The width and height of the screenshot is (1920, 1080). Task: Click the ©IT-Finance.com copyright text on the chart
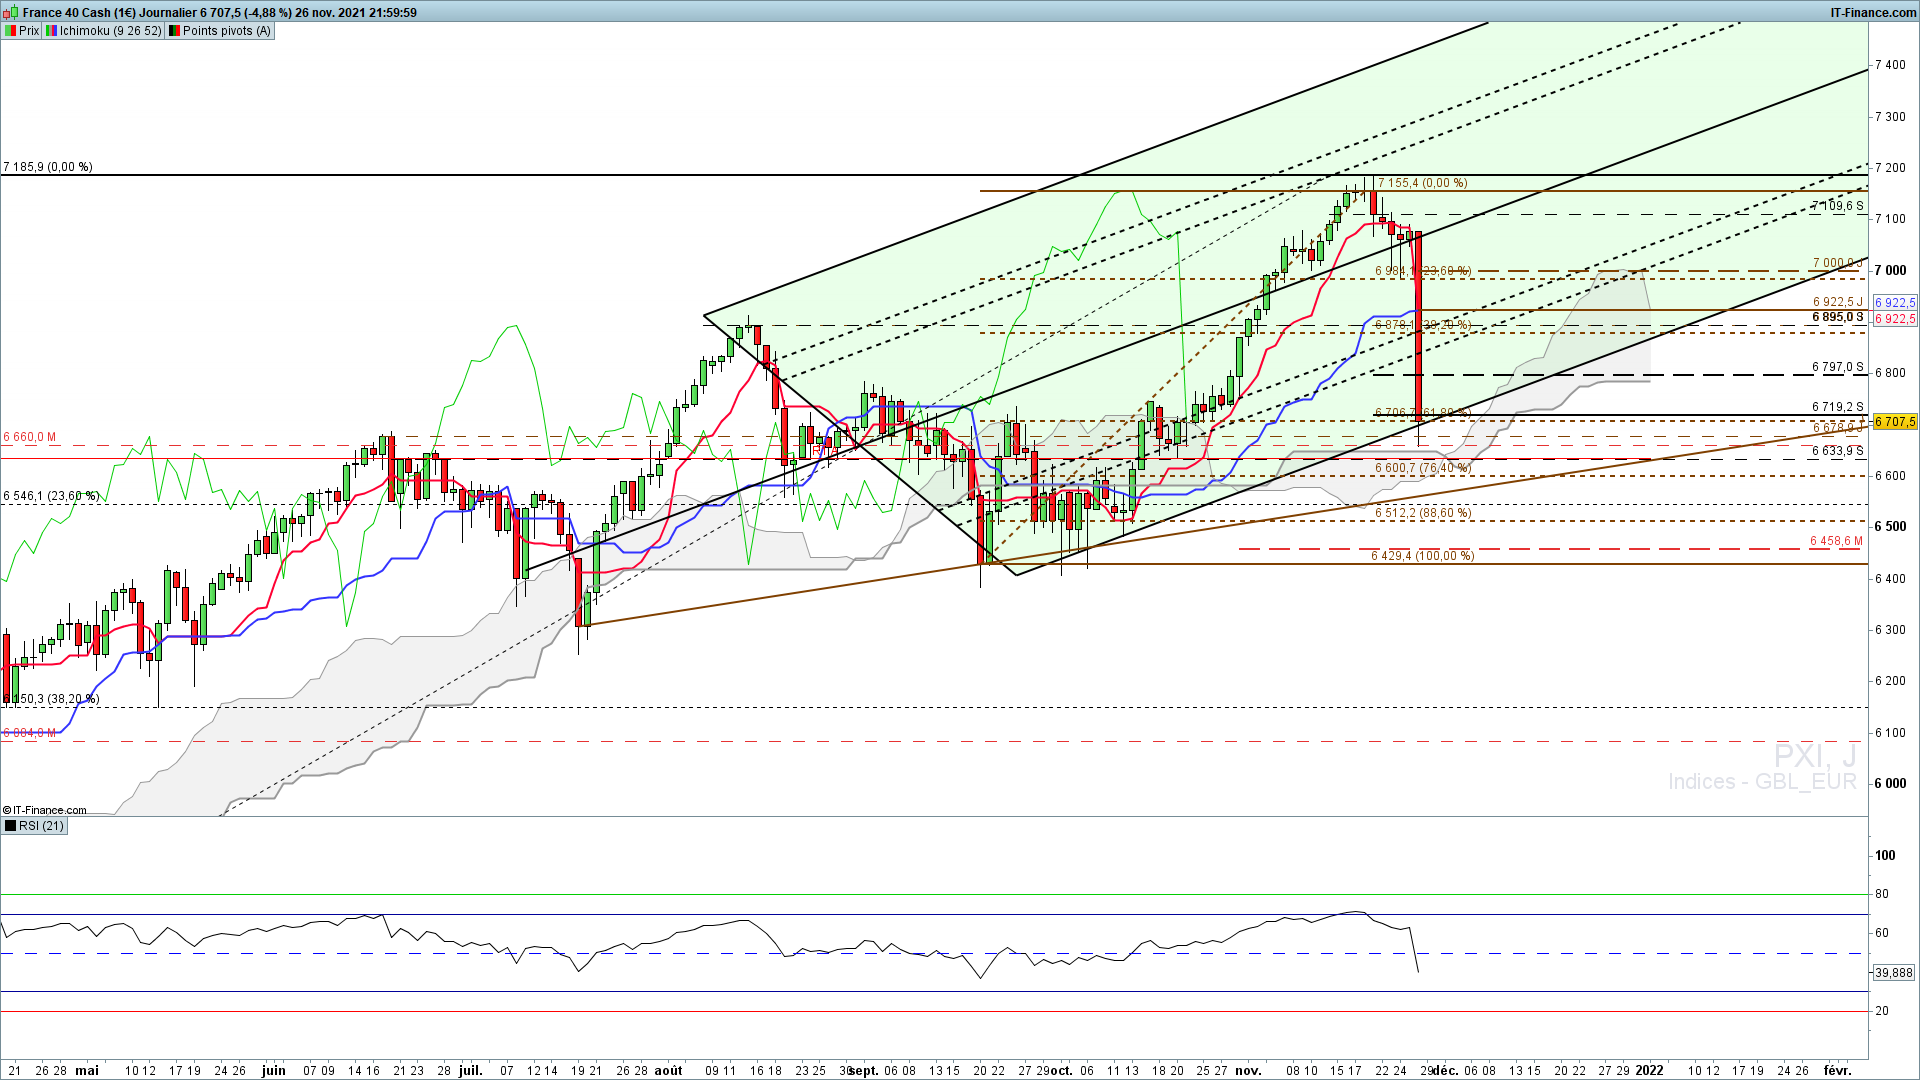[45, 810]
